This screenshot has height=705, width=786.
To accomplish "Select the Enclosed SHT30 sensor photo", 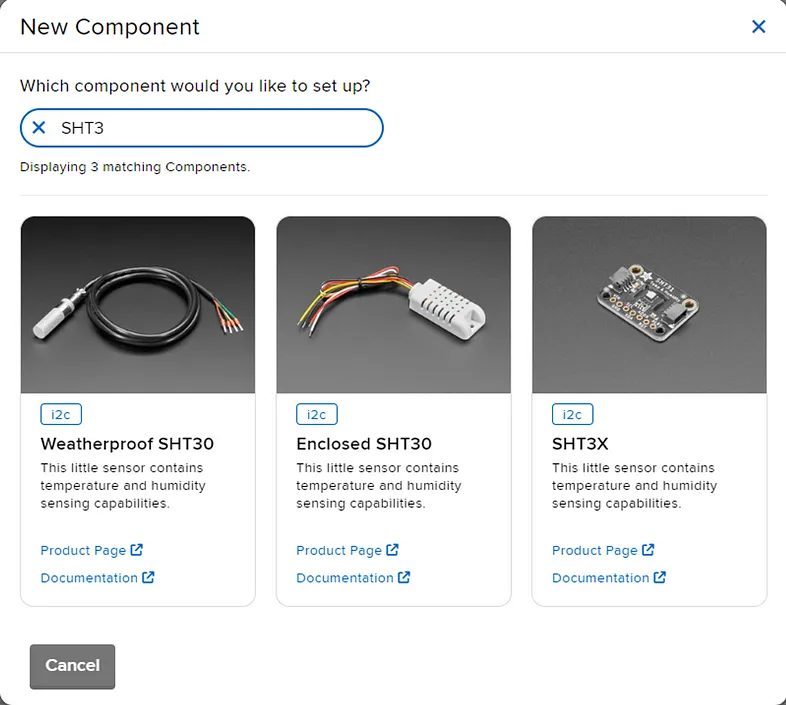I will [x=394, y=305].
